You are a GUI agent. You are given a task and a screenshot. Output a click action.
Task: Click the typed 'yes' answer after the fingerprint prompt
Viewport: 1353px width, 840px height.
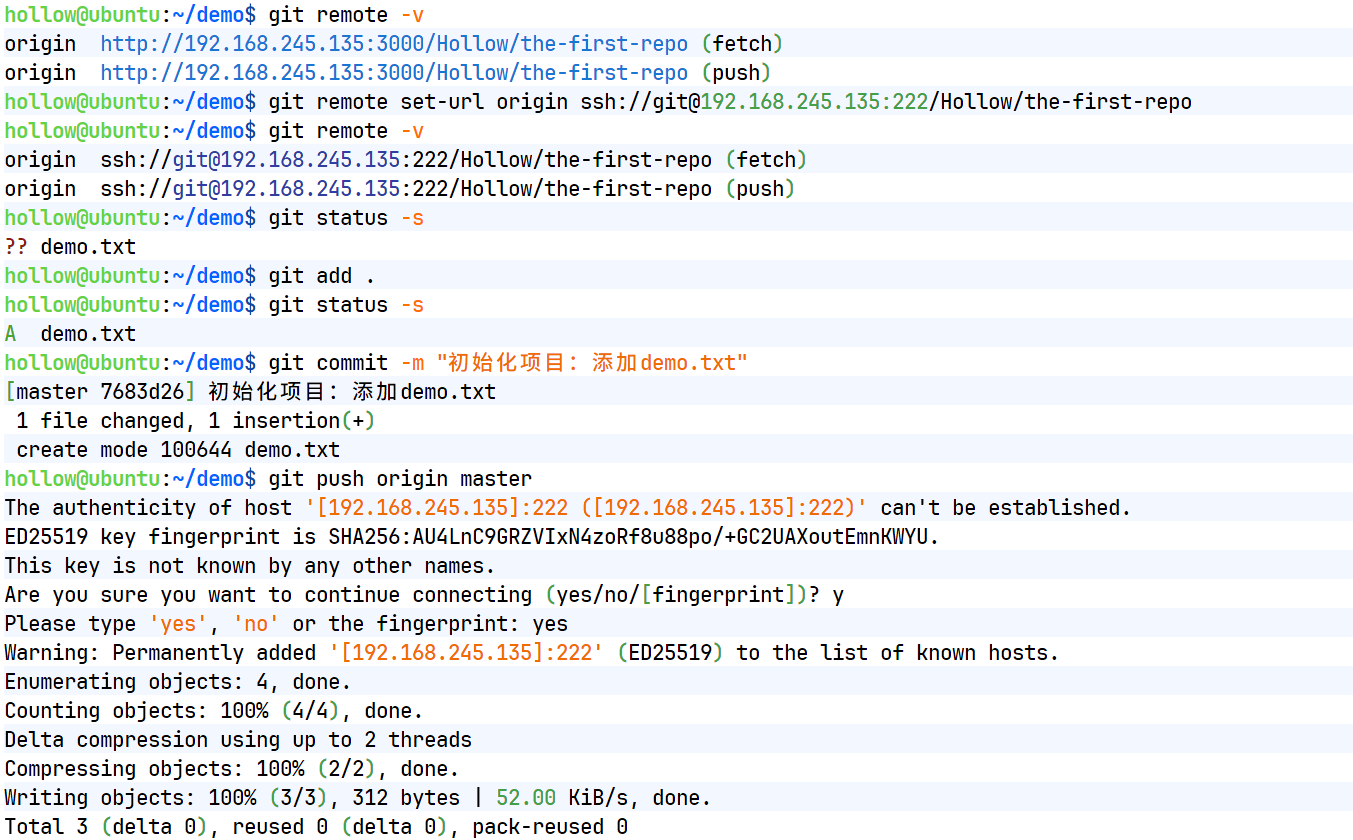pos(550,624)
